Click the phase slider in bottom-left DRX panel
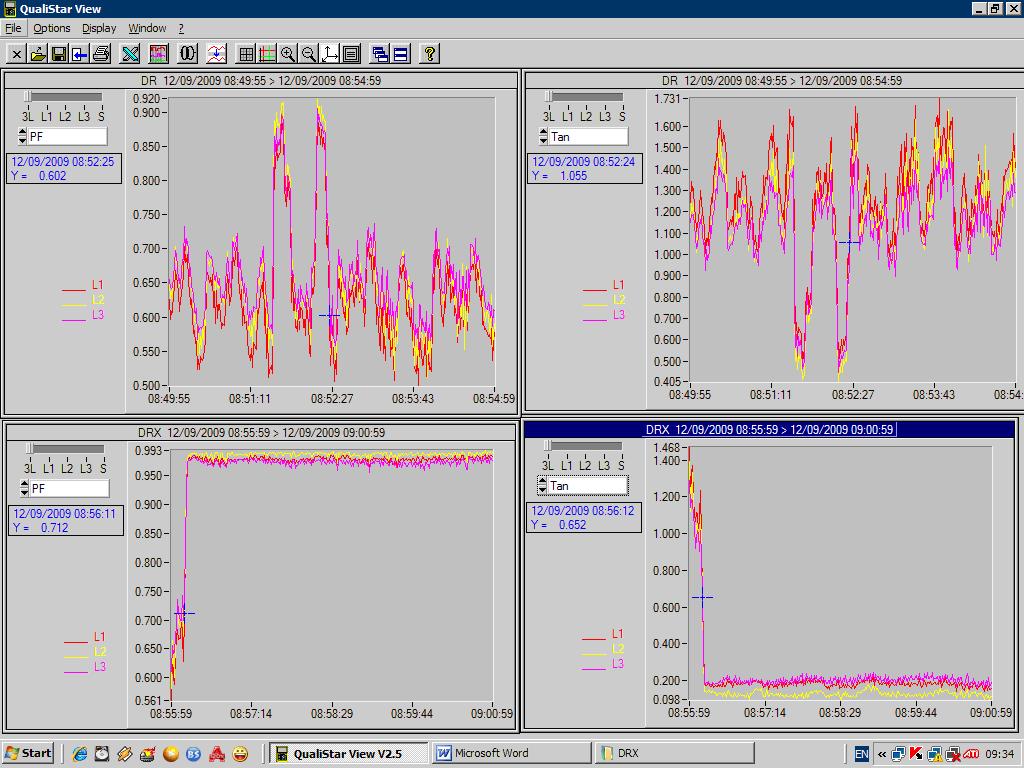1024x768 pixels. click(x=30, y=449)
